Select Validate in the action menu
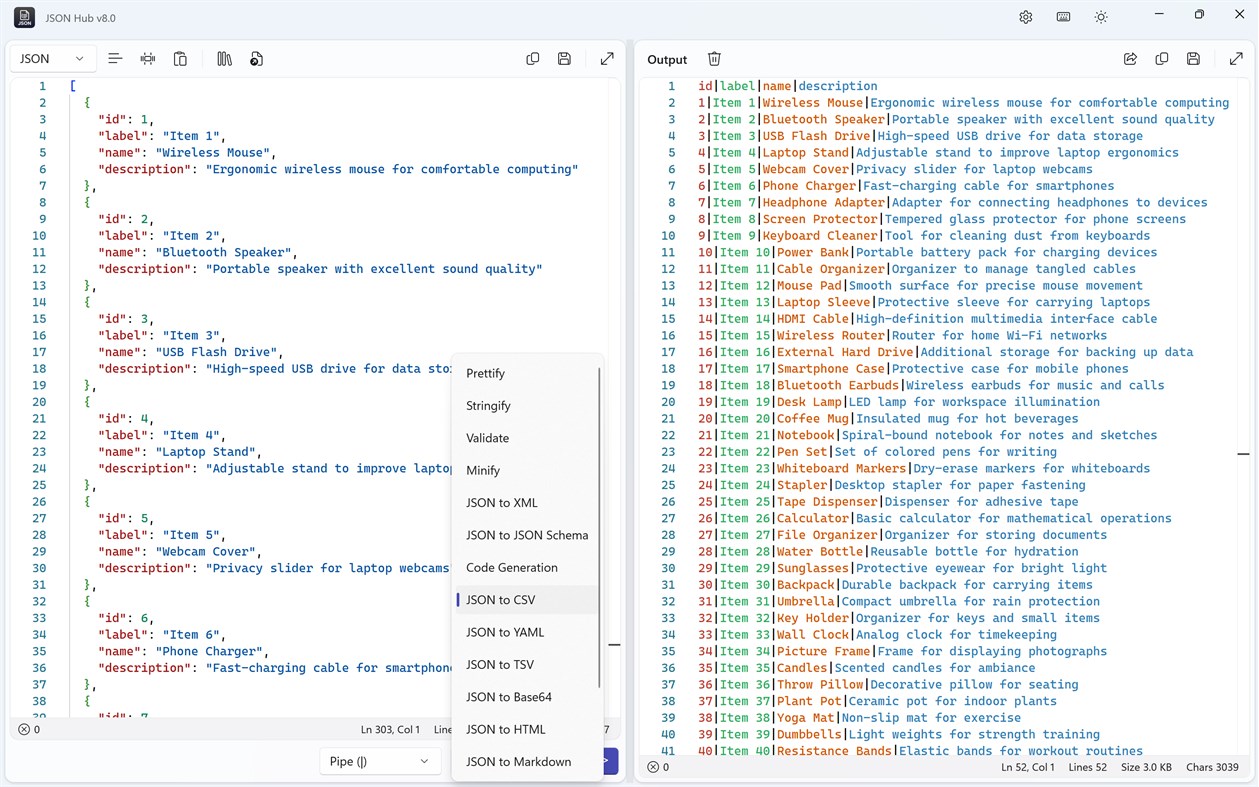The width and height of the screenshot is (1259, 787). point(527,438)
